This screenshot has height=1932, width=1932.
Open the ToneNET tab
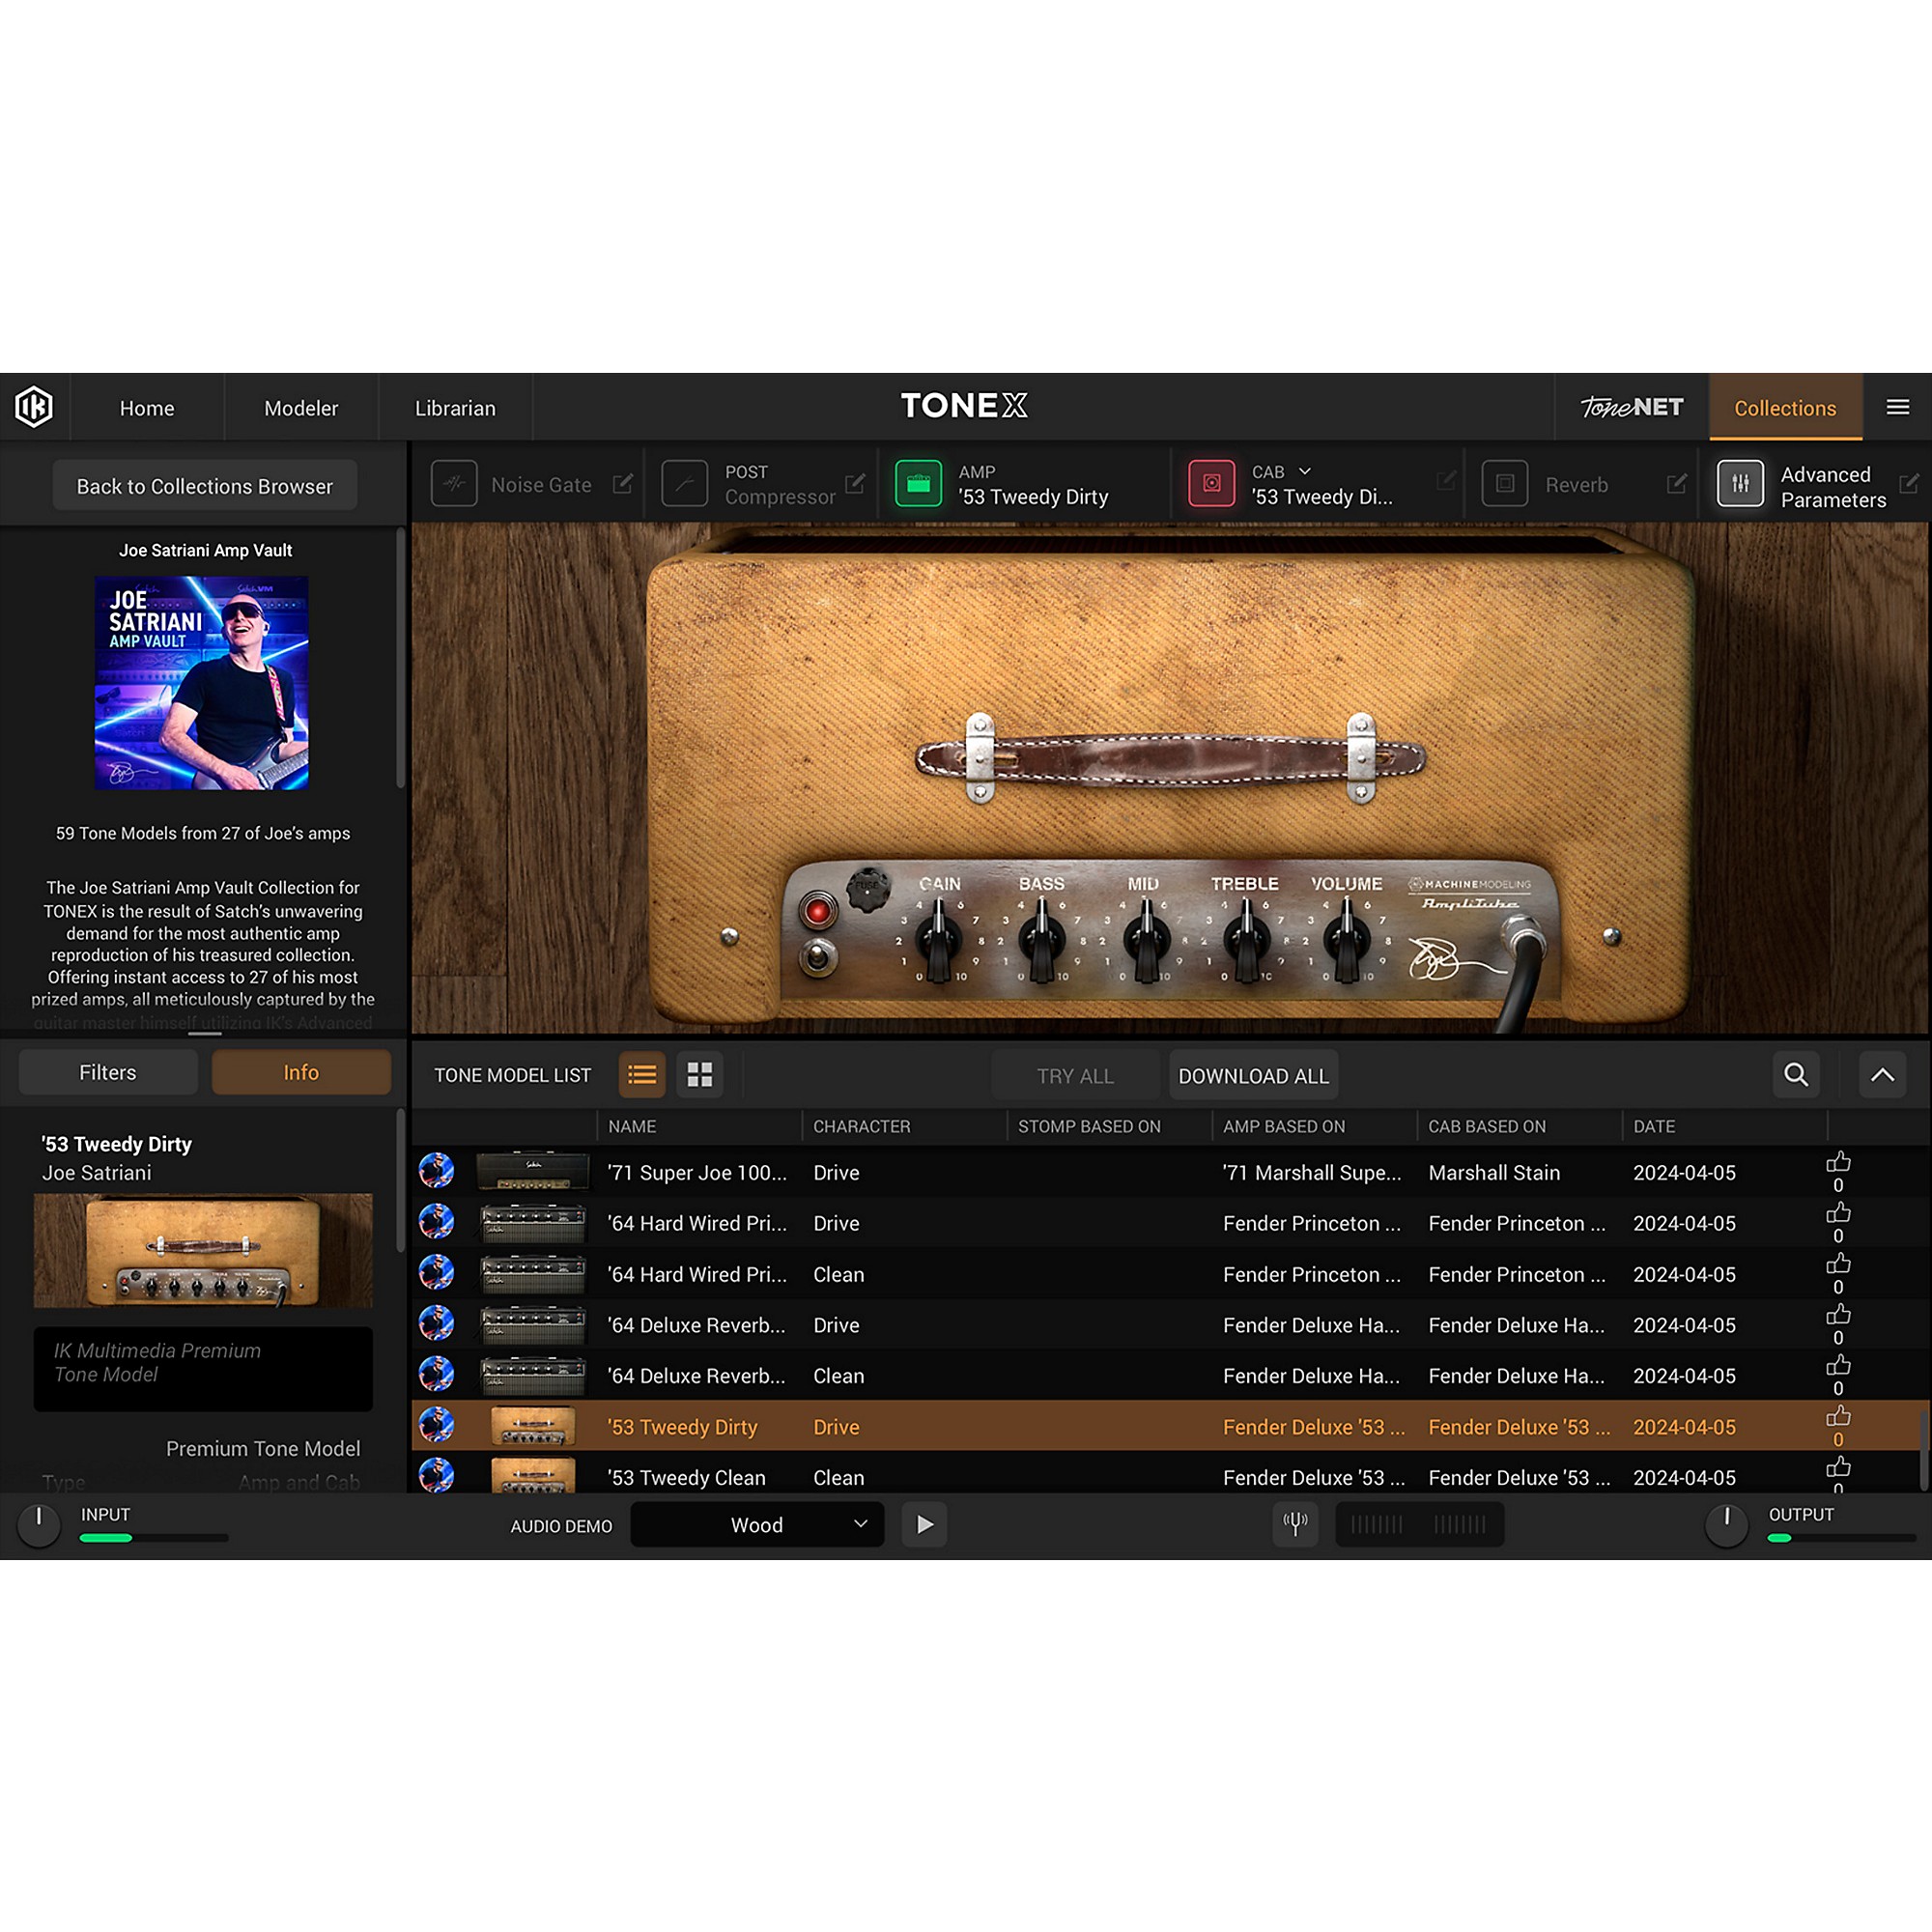pyautogui.click(x=1631, y=407)
